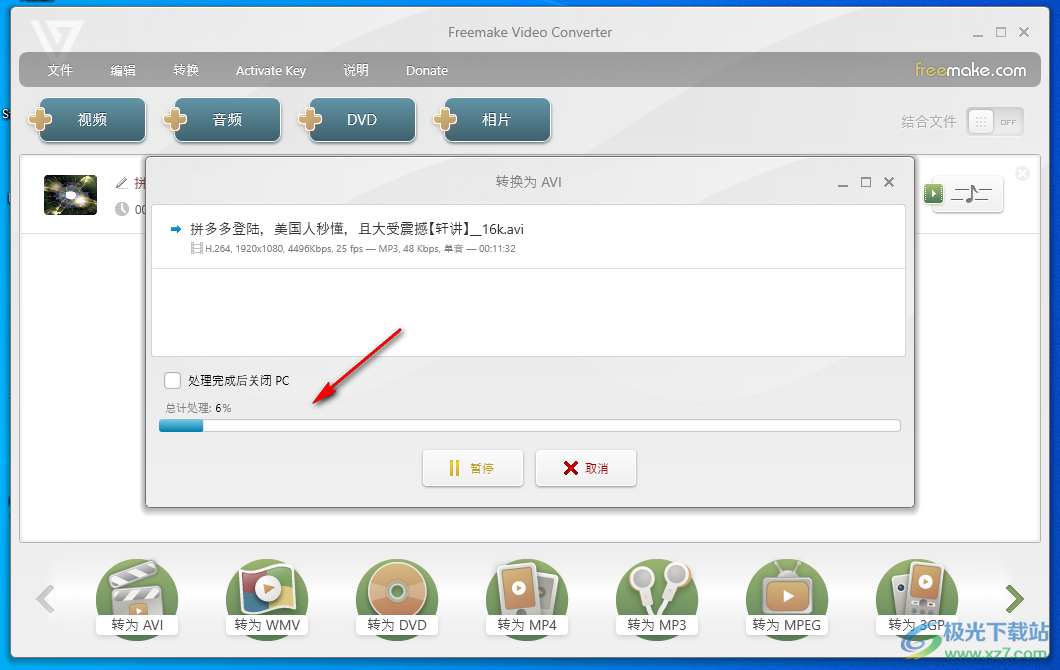The image size is (1060, 670).
Task: Open the play and edit video button
Action: tap(963, 194)
